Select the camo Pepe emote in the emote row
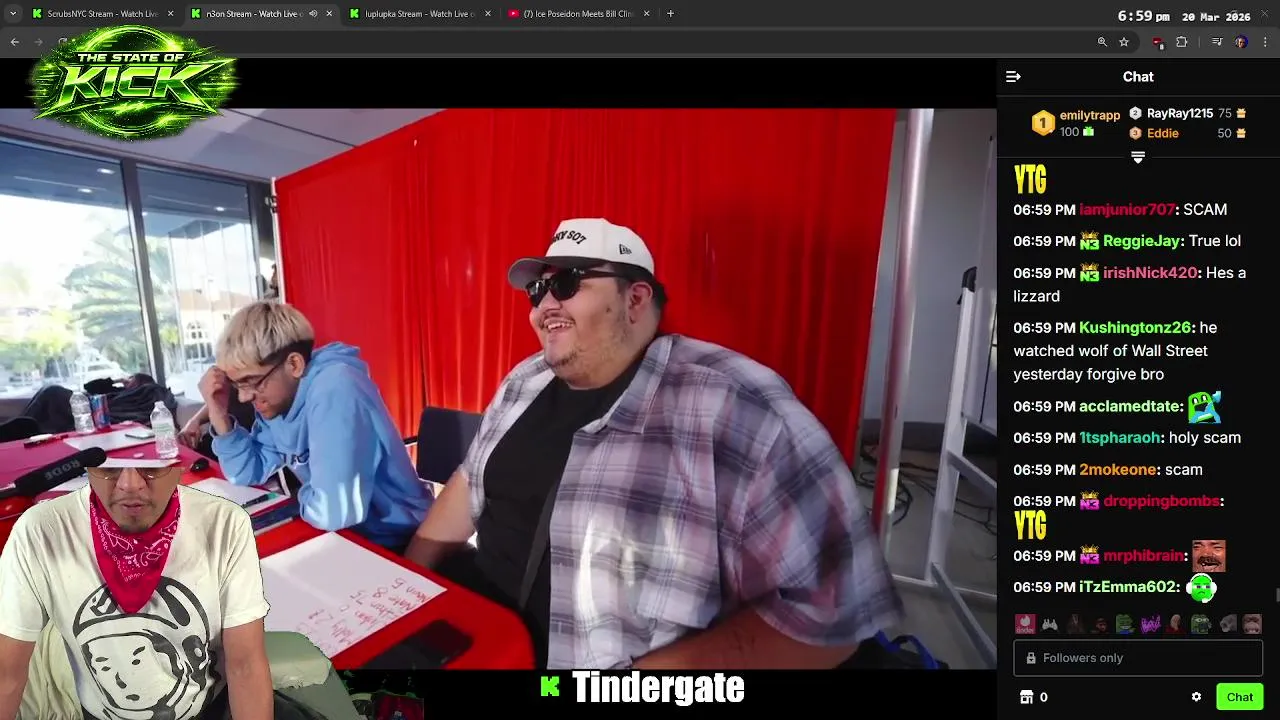The width and height of the screenshot is (1280, 720). pos(1200,624)
